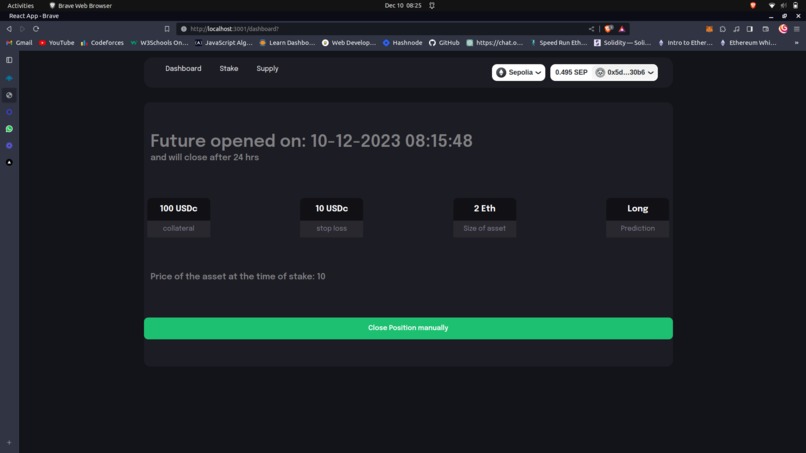Open the extensions puzzle icon
This screenshot has width=806, height=453.
(723, 29)
